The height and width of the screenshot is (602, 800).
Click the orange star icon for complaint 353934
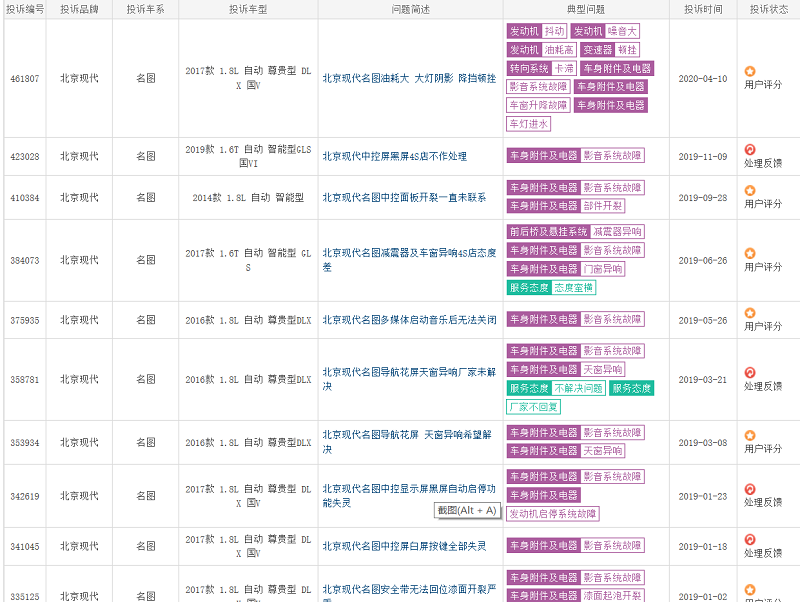click(750, 436)
